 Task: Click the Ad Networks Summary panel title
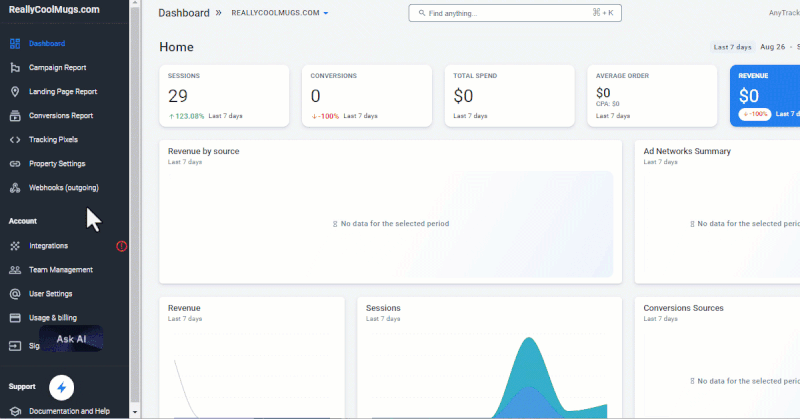click(x=687, y=152)
